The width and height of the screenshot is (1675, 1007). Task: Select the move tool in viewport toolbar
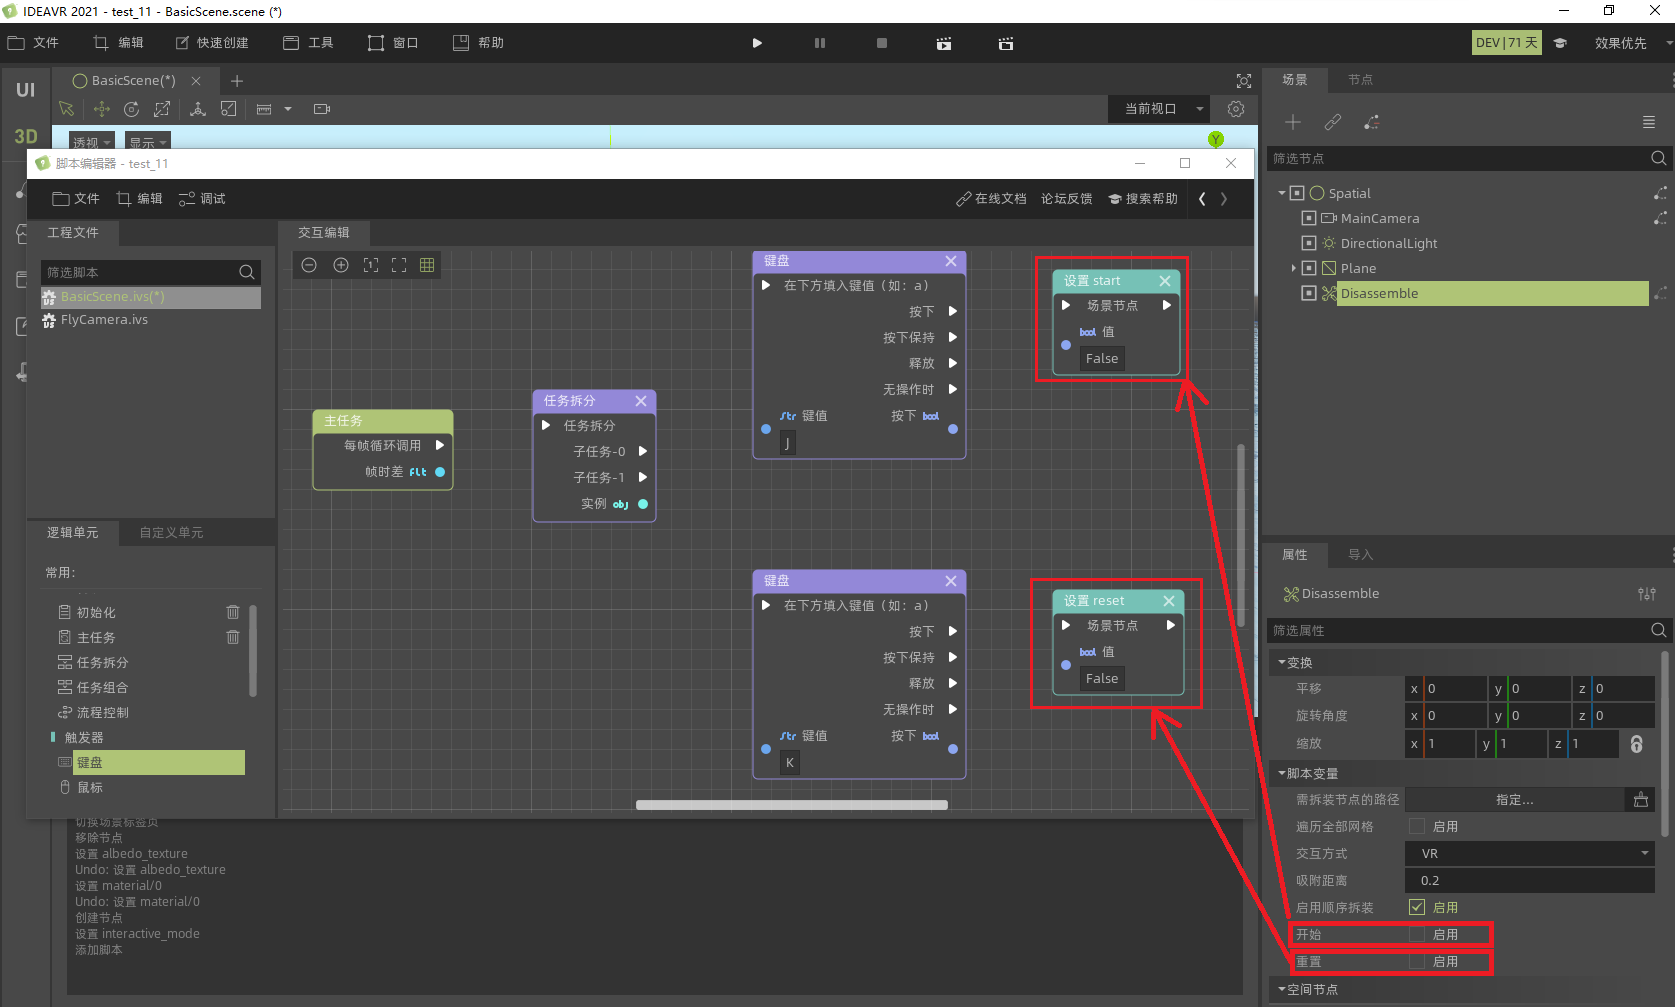(101, 109)
